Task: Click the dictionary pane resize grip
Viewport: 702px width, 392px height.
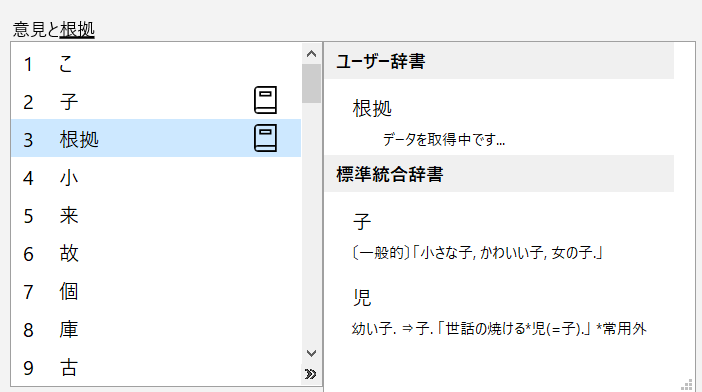Action: point(686,385)
